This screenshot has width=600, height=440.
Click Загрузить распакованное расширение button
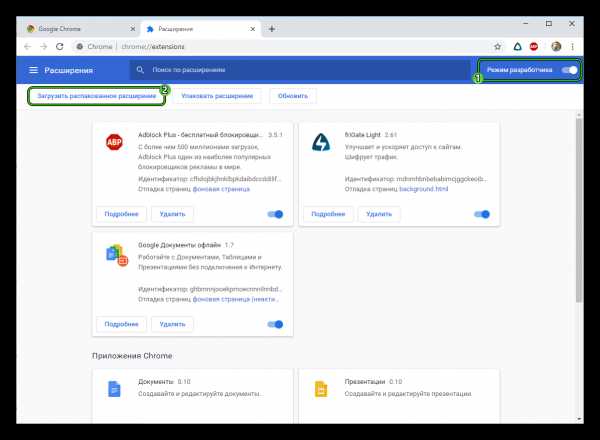pos(97,96)
